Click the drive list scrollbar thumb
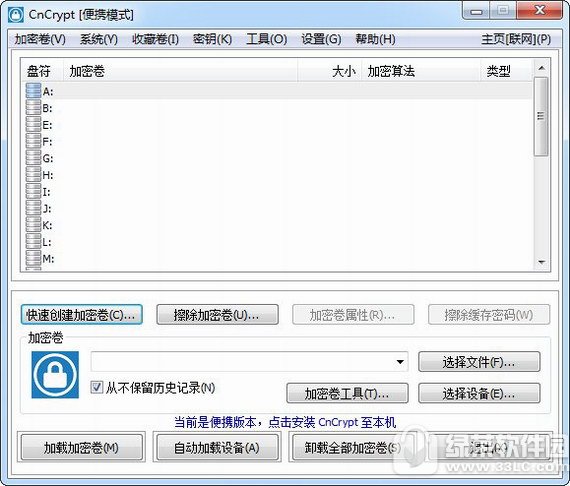 541,116
